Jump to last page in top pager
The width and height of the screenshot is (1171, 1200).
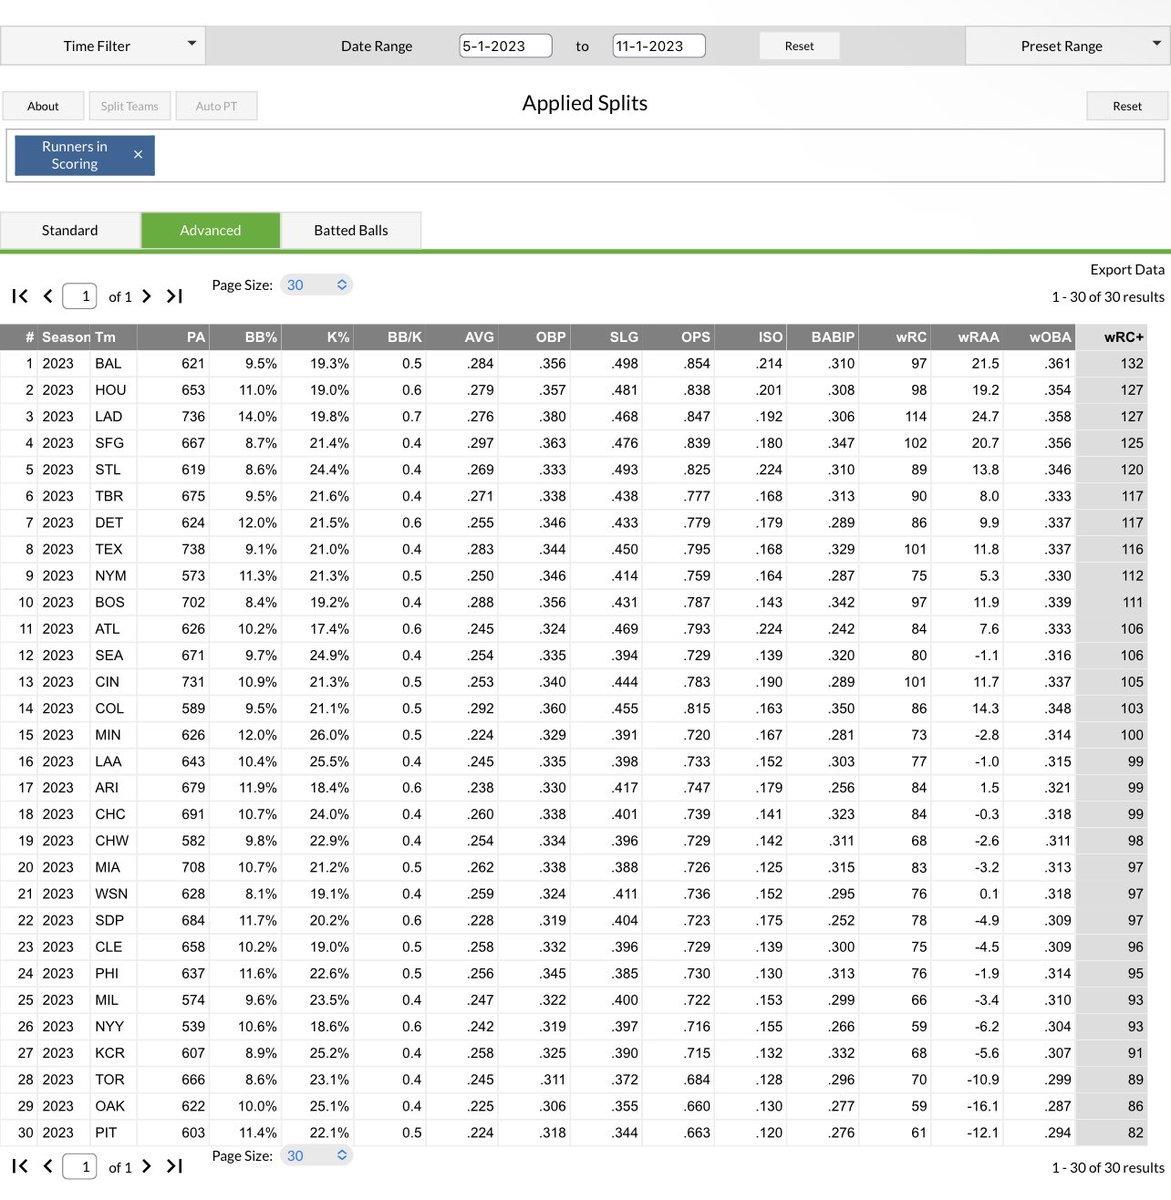(x=174, y=296)
